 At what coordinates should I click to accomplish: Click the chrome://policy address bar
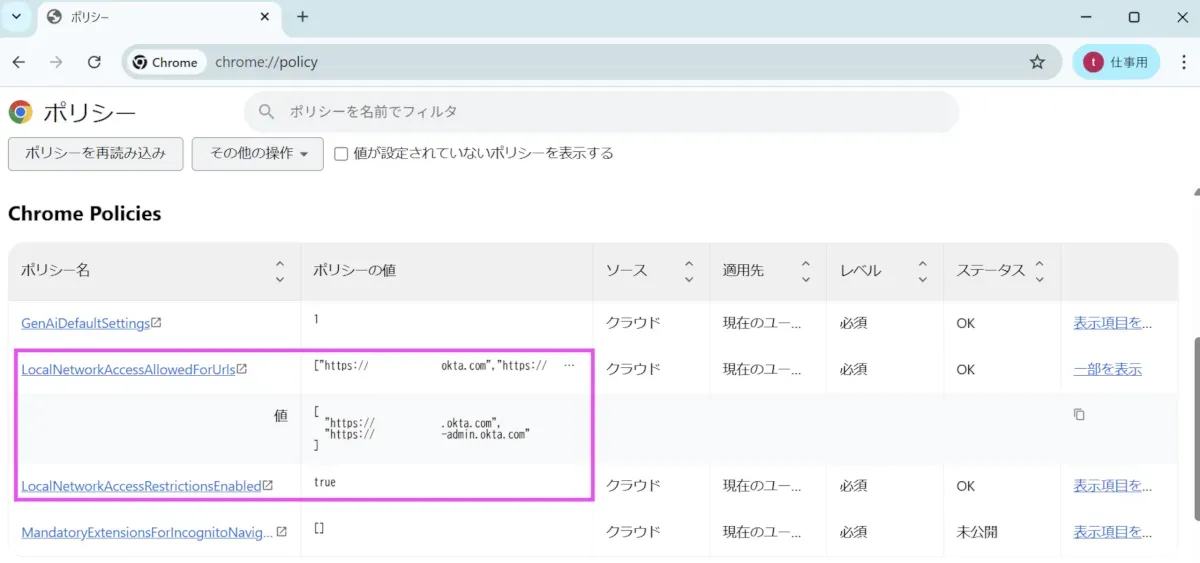pos(600,62)
